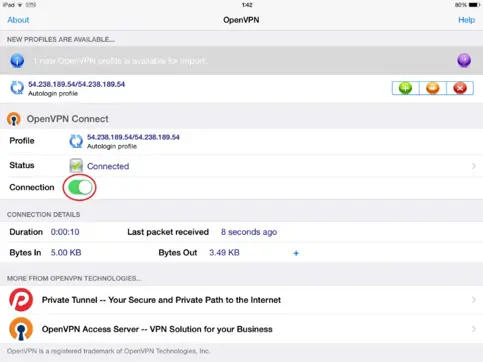Open Private Tunnel row chevron
483x362 pixels.
(x=474, y=300)
